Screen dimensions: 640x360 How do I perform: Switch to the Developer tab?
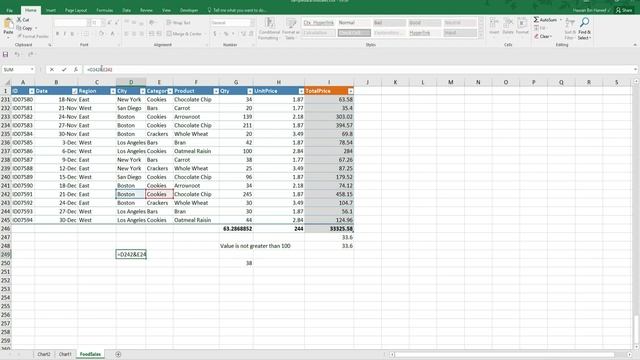(189, 10)
